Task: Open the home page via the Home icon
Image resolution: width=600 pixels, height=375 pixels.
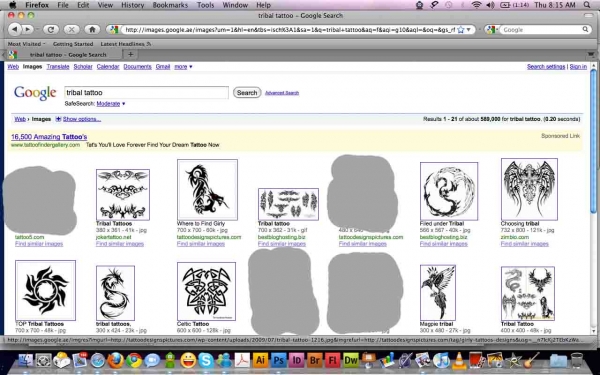Action: (92, 29)
